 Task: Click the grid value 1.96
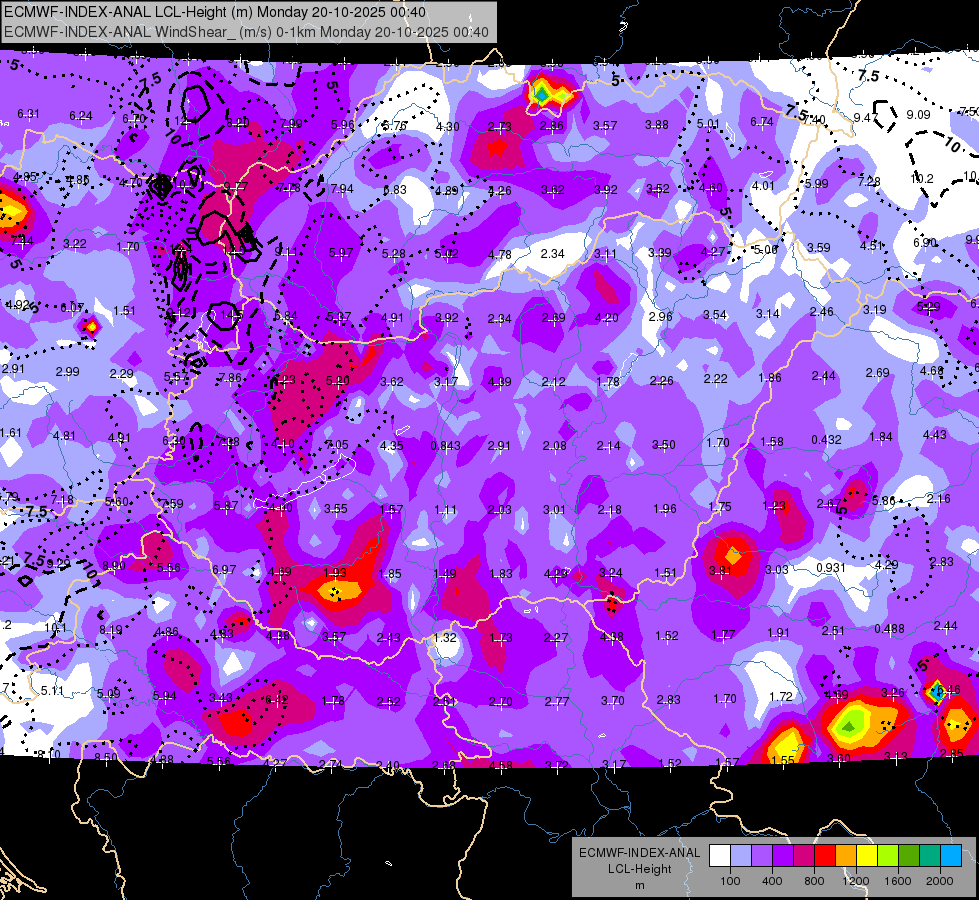(x=664, y=509)
